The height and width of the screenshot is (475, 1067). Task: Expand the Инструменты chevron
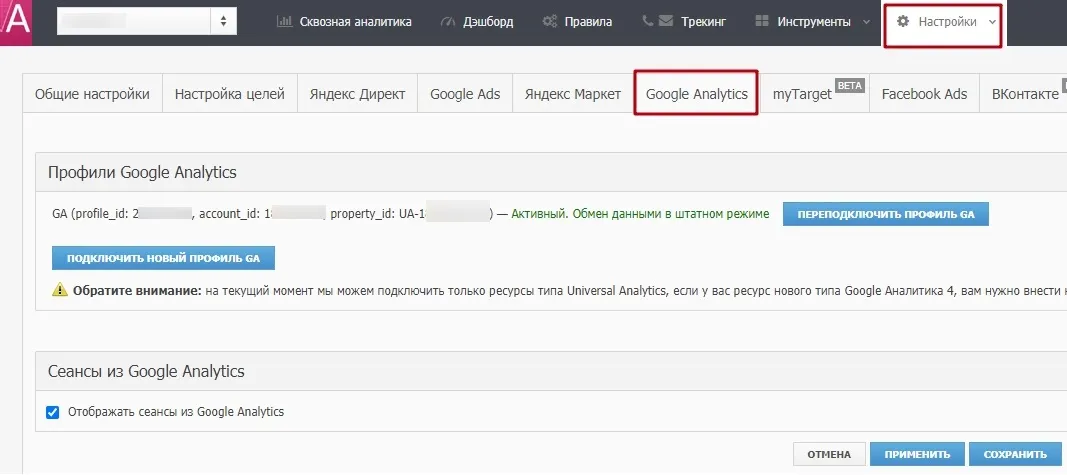tap(866, 22)
